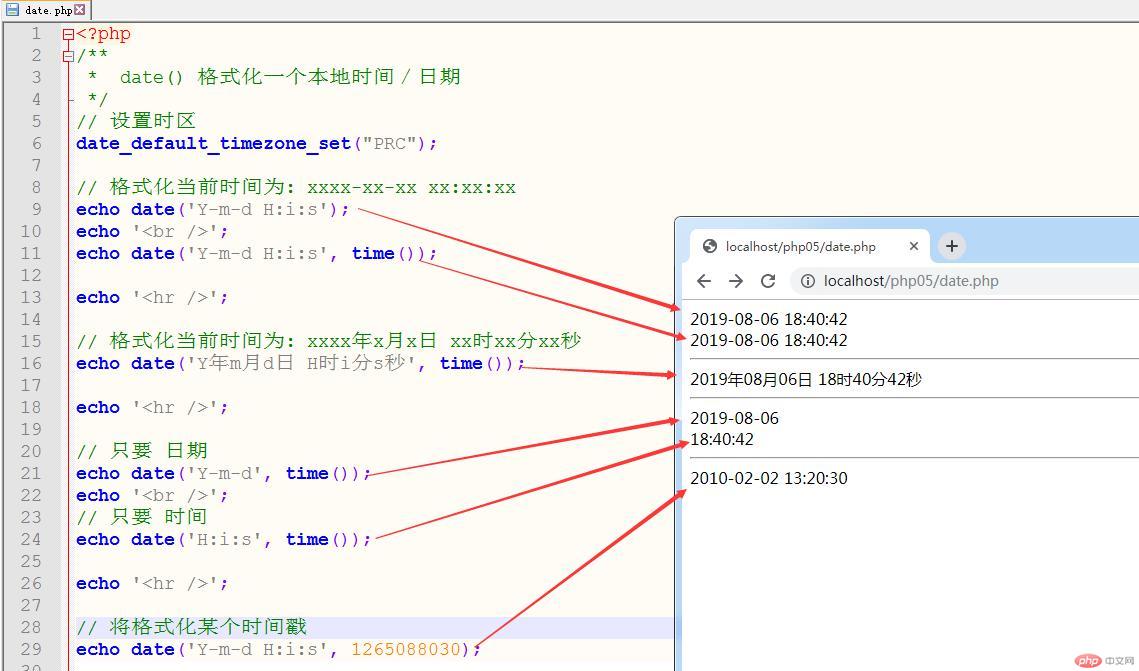Click browser output 2019-08-06 date line
Image resolution: width=1139 pixels, height=671 pixels.
point(734,418)
